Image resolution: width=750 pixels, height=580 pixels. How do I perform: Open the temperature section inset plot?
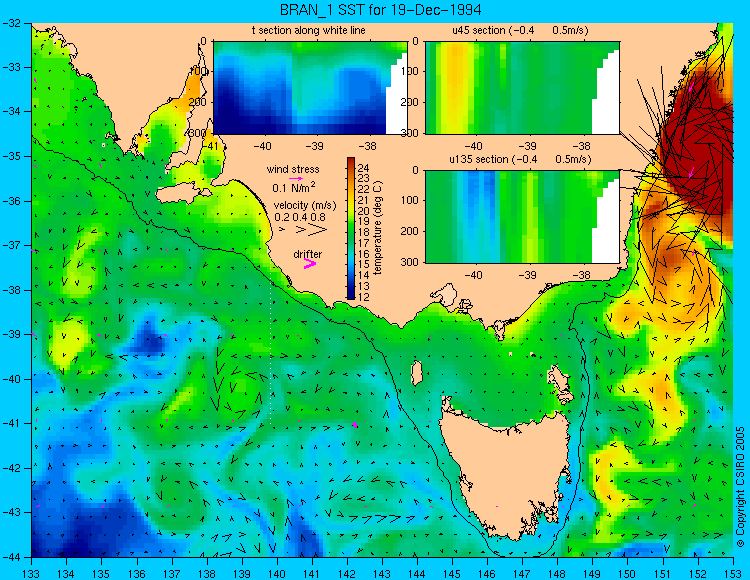click(x=310, y=88)
